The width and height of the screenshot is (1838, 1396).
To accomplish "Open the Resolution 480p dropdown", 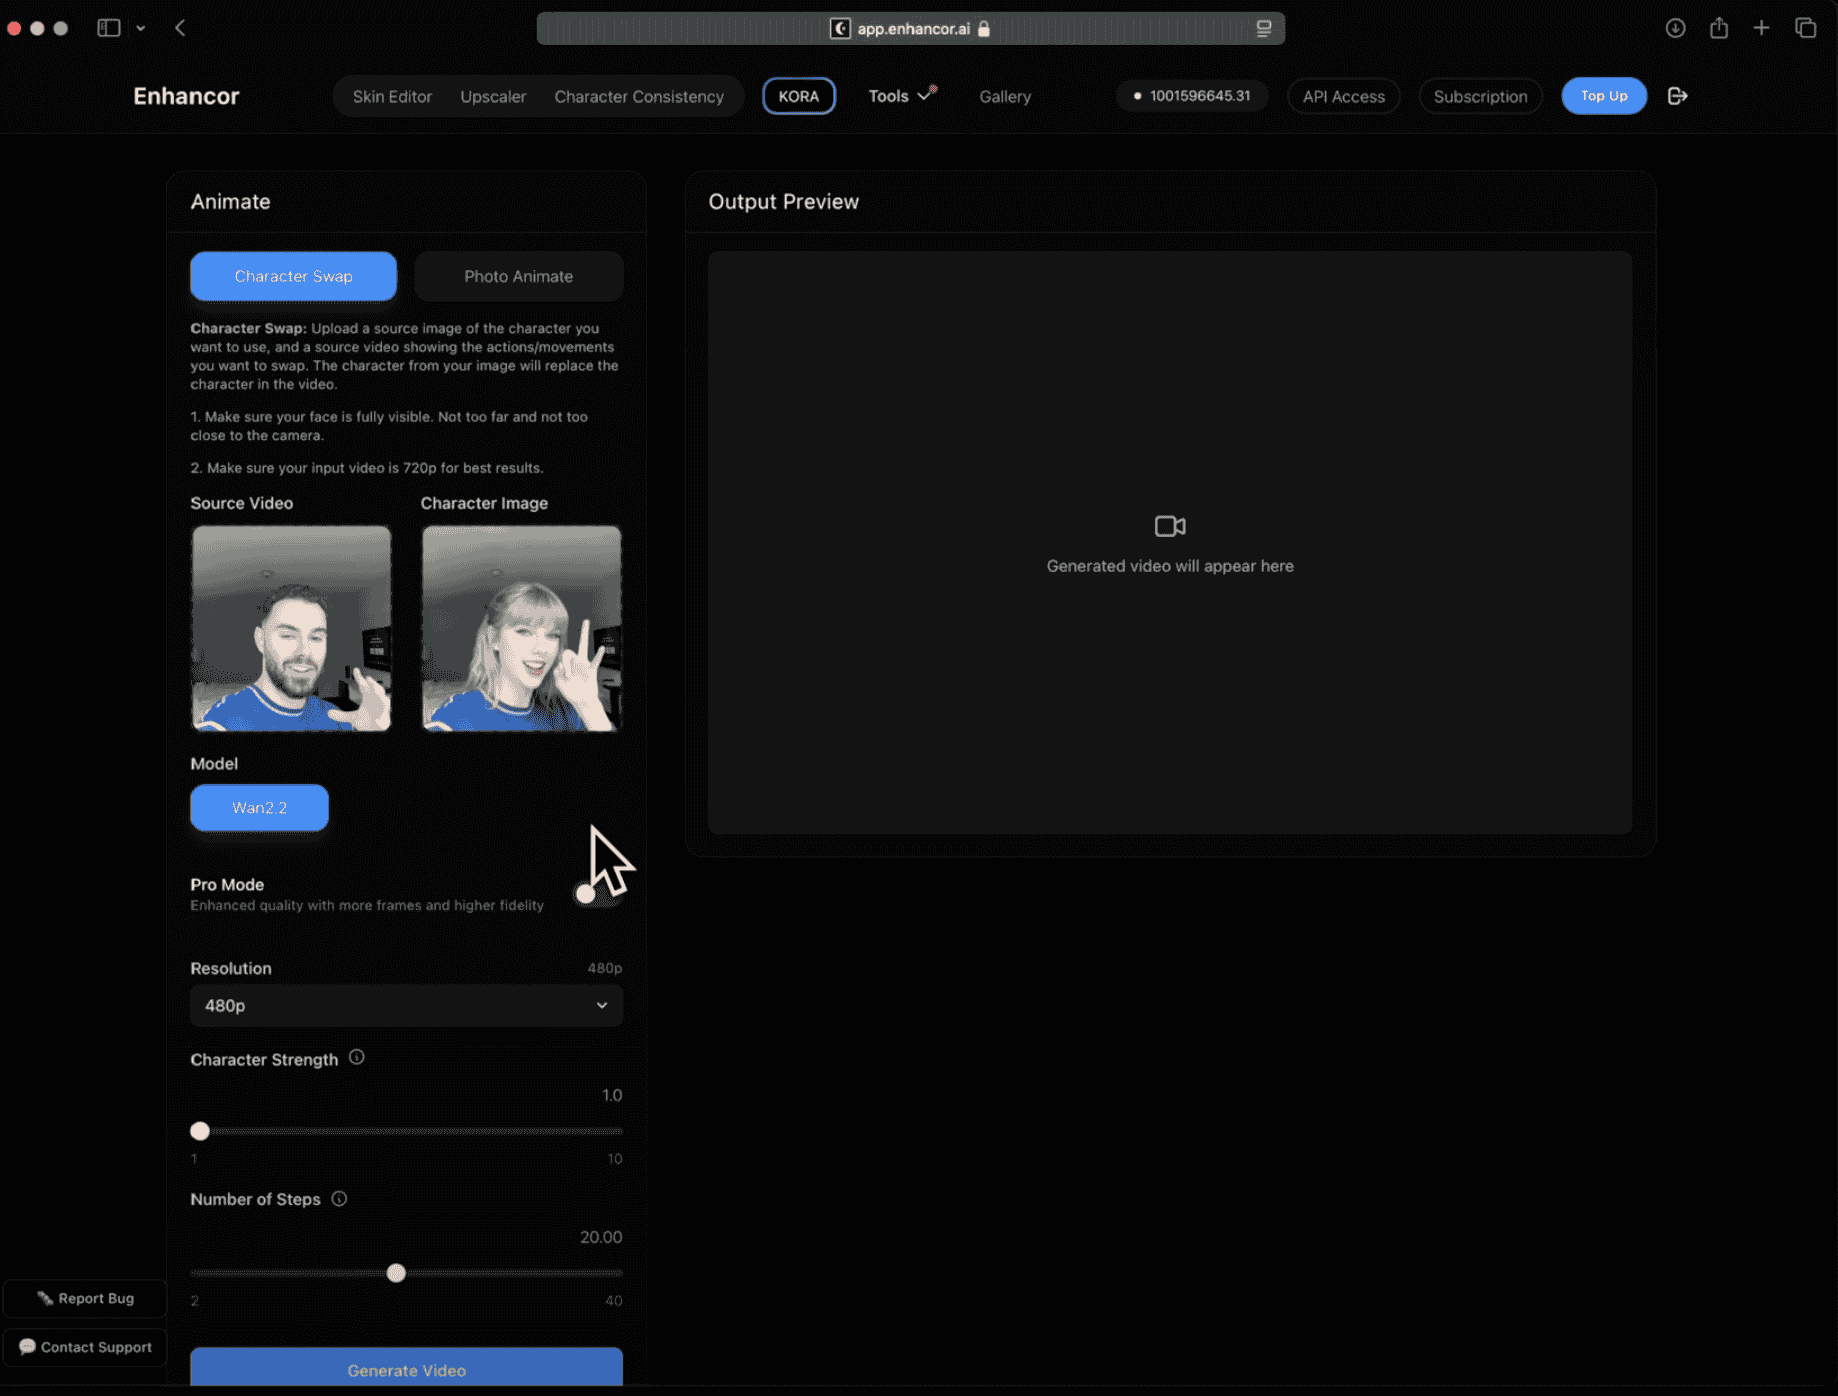I will click(406, 1006).
